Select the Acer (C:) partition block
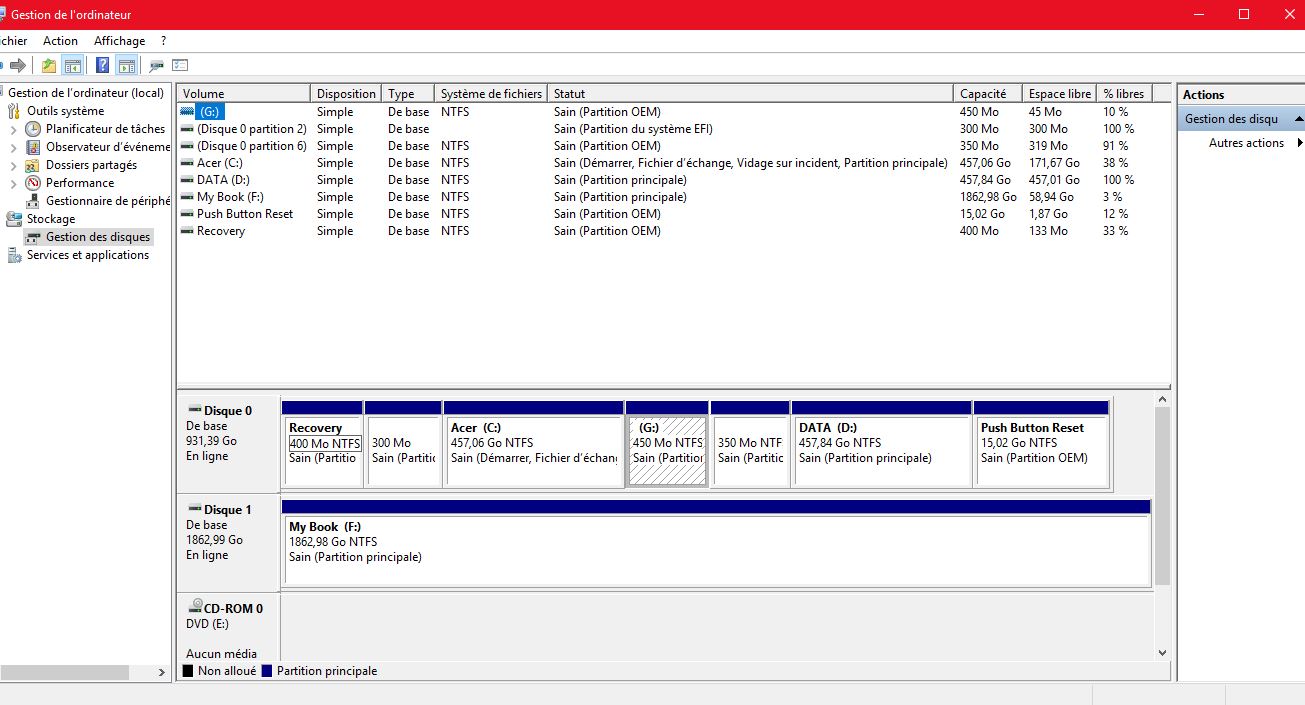 pos(534,450)
